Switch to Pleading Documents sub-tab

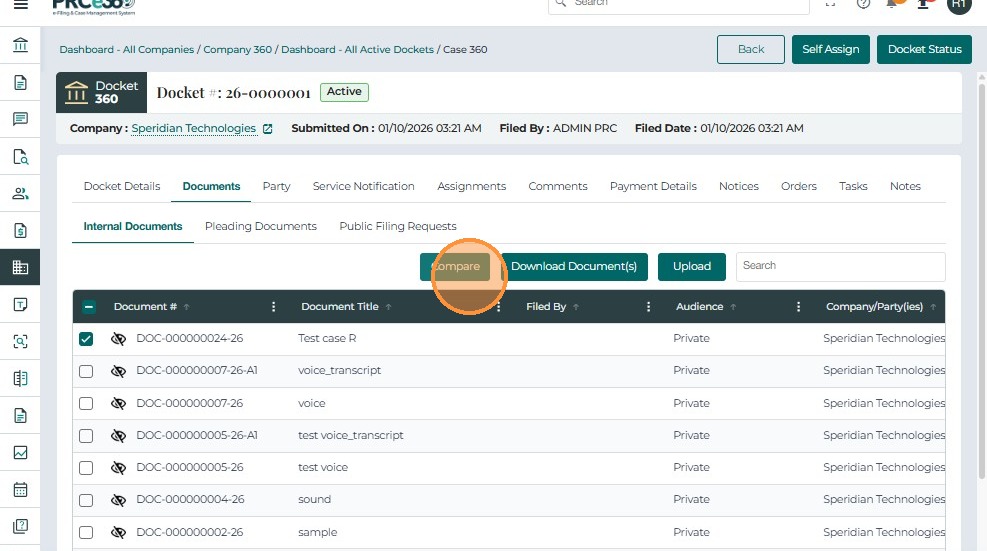coord(261,227)
